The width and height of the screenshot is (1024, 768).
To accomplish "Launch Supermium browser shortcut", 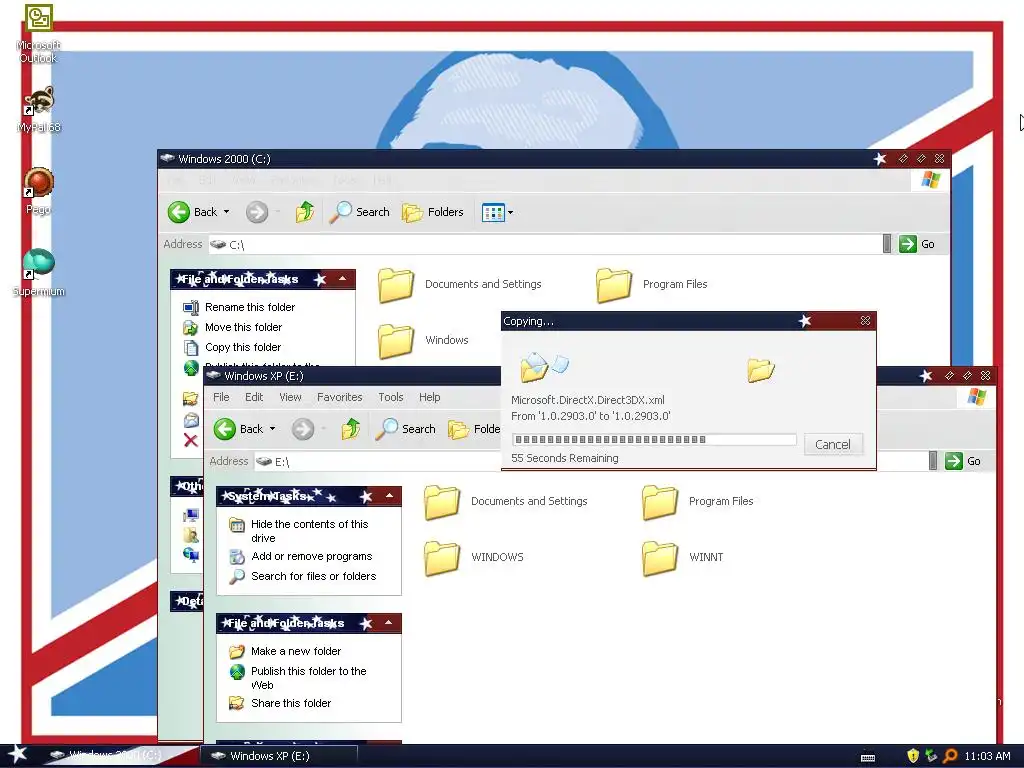I will pos(39,273).
